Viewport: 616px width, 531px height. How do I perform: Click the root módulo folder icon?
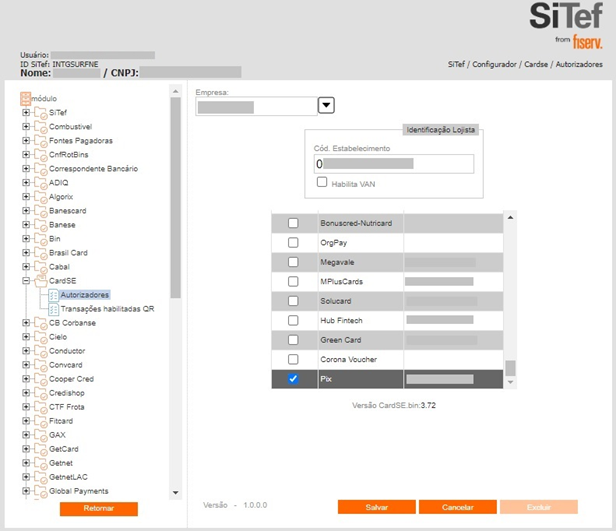point(26,99)
